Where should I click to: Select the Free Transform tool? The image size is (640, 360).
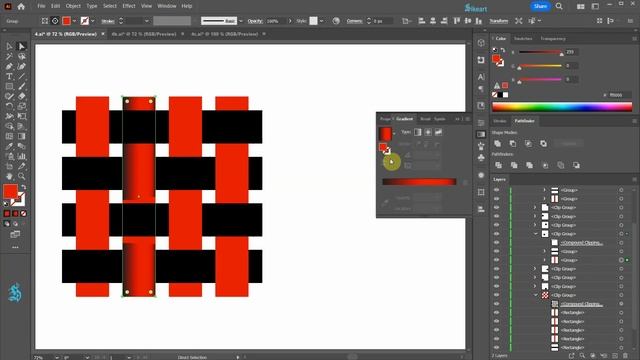point(22,116)
